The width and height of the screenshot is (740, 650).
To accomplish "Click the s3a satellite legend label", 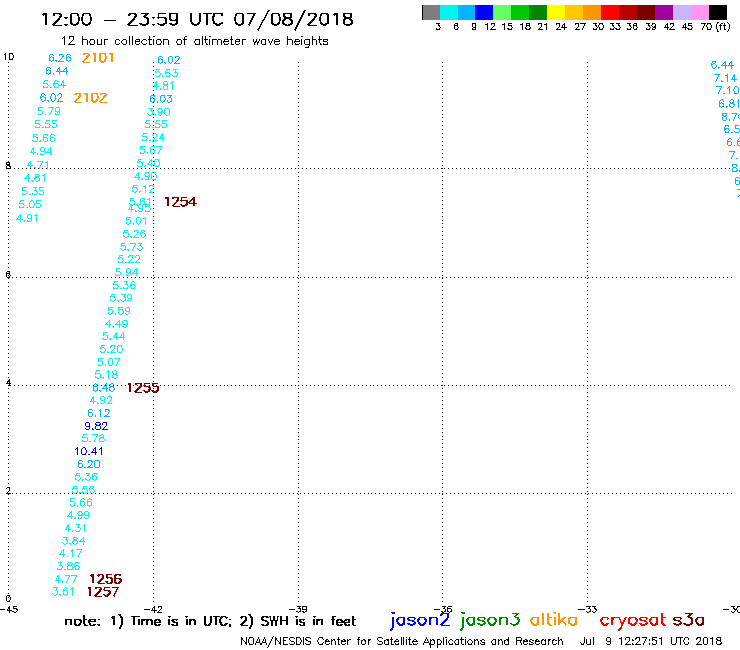I will pos(688,620).
